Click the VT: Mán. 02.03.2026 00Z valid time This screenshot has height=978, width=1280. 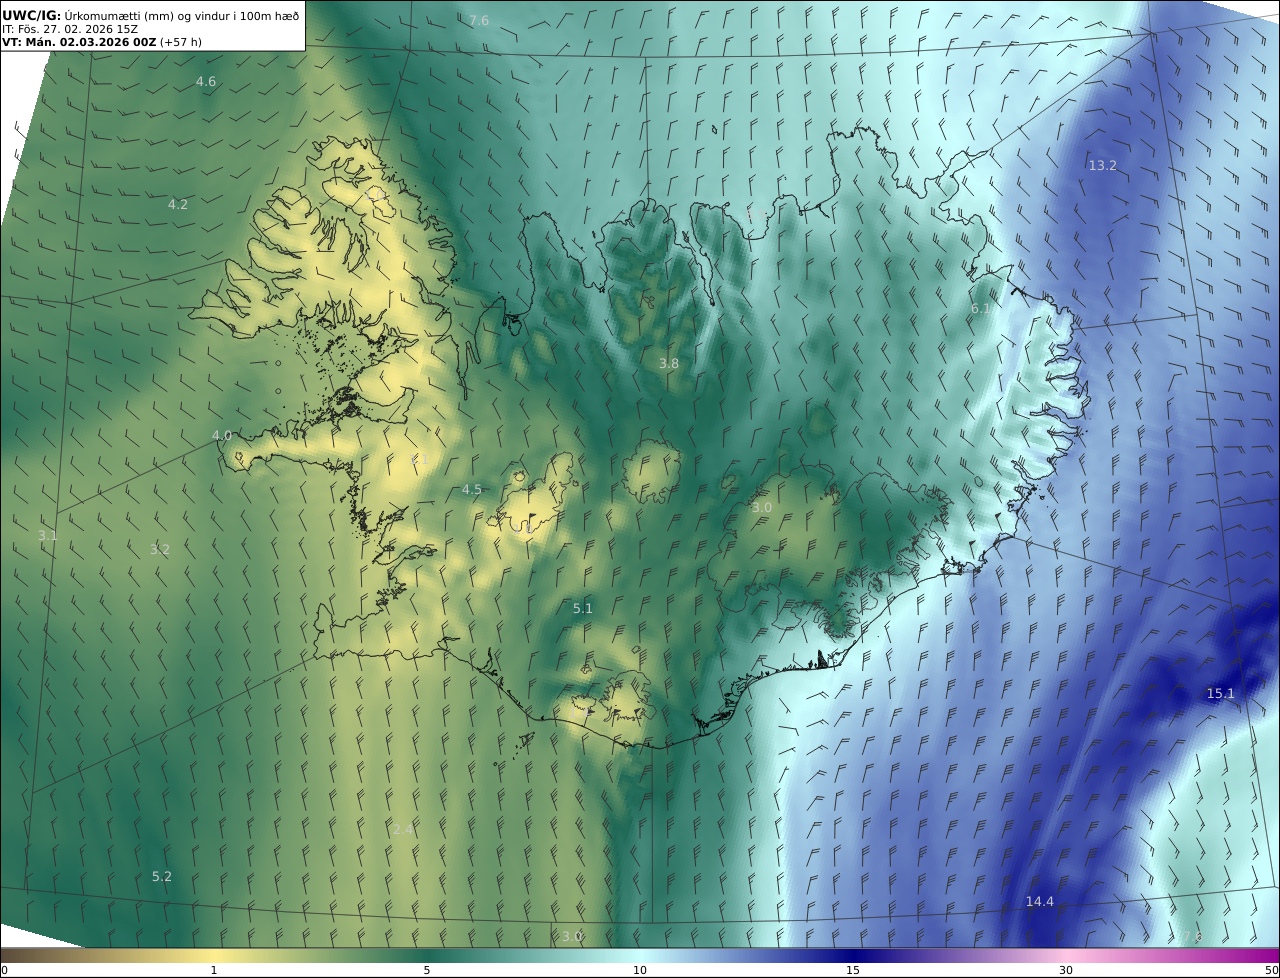click(79, 42)
